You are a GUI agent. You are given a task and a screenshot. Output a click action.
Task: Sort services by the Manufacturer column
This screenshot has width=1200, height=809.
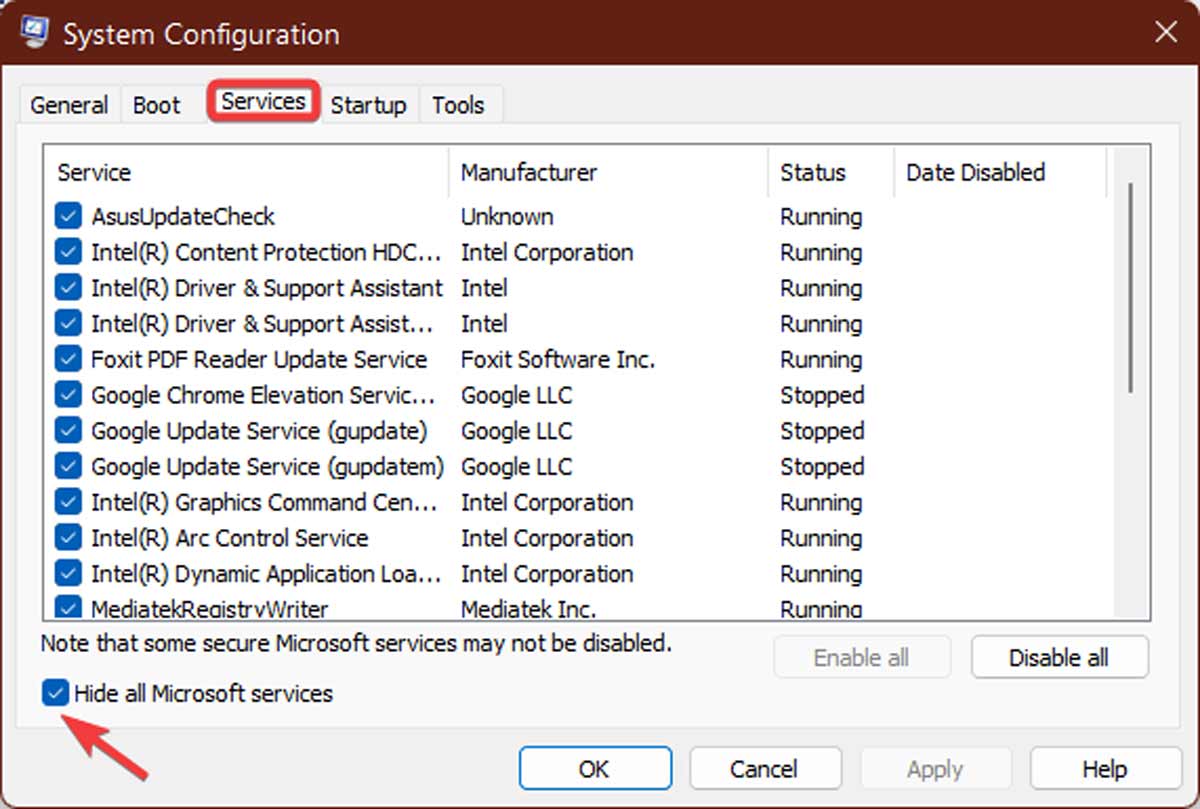click(528, 172)
